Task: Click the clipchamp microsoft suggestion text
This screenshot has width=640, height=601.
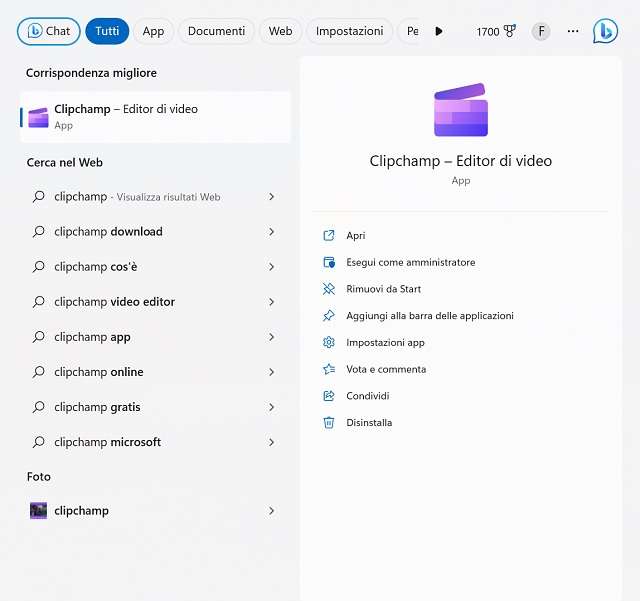Action: (107, 442)
